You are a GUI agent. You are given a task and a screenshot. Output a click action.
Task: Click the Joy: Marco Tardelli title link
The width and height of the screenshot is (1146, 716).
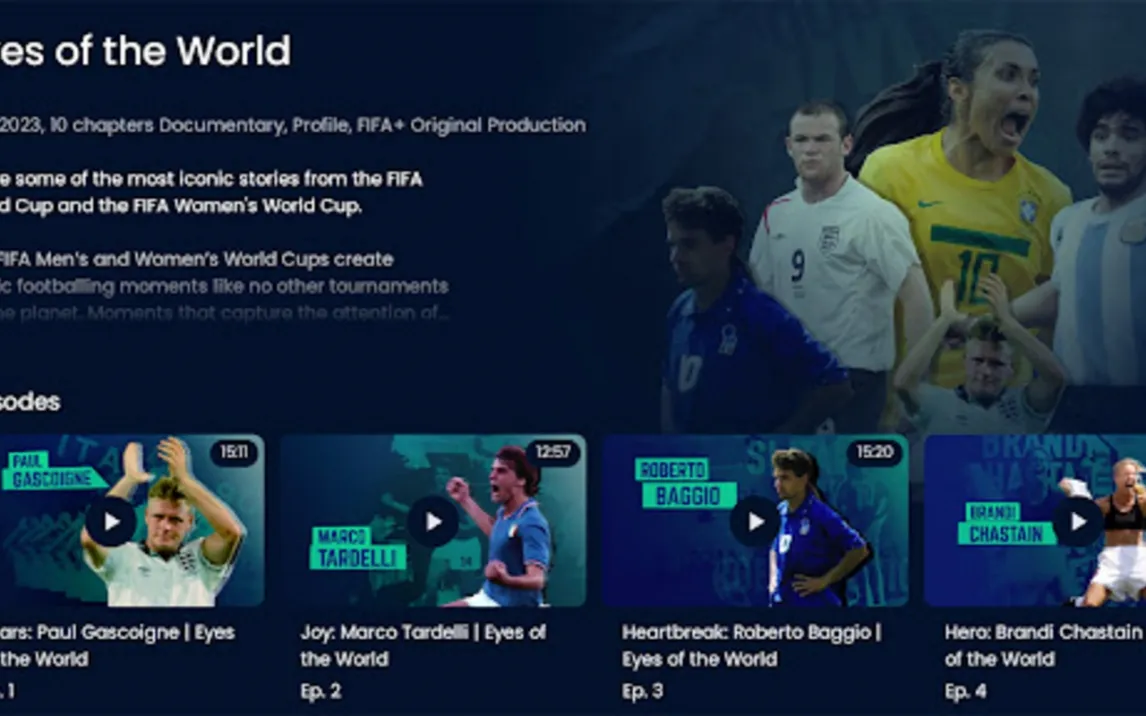coord(423,645)
